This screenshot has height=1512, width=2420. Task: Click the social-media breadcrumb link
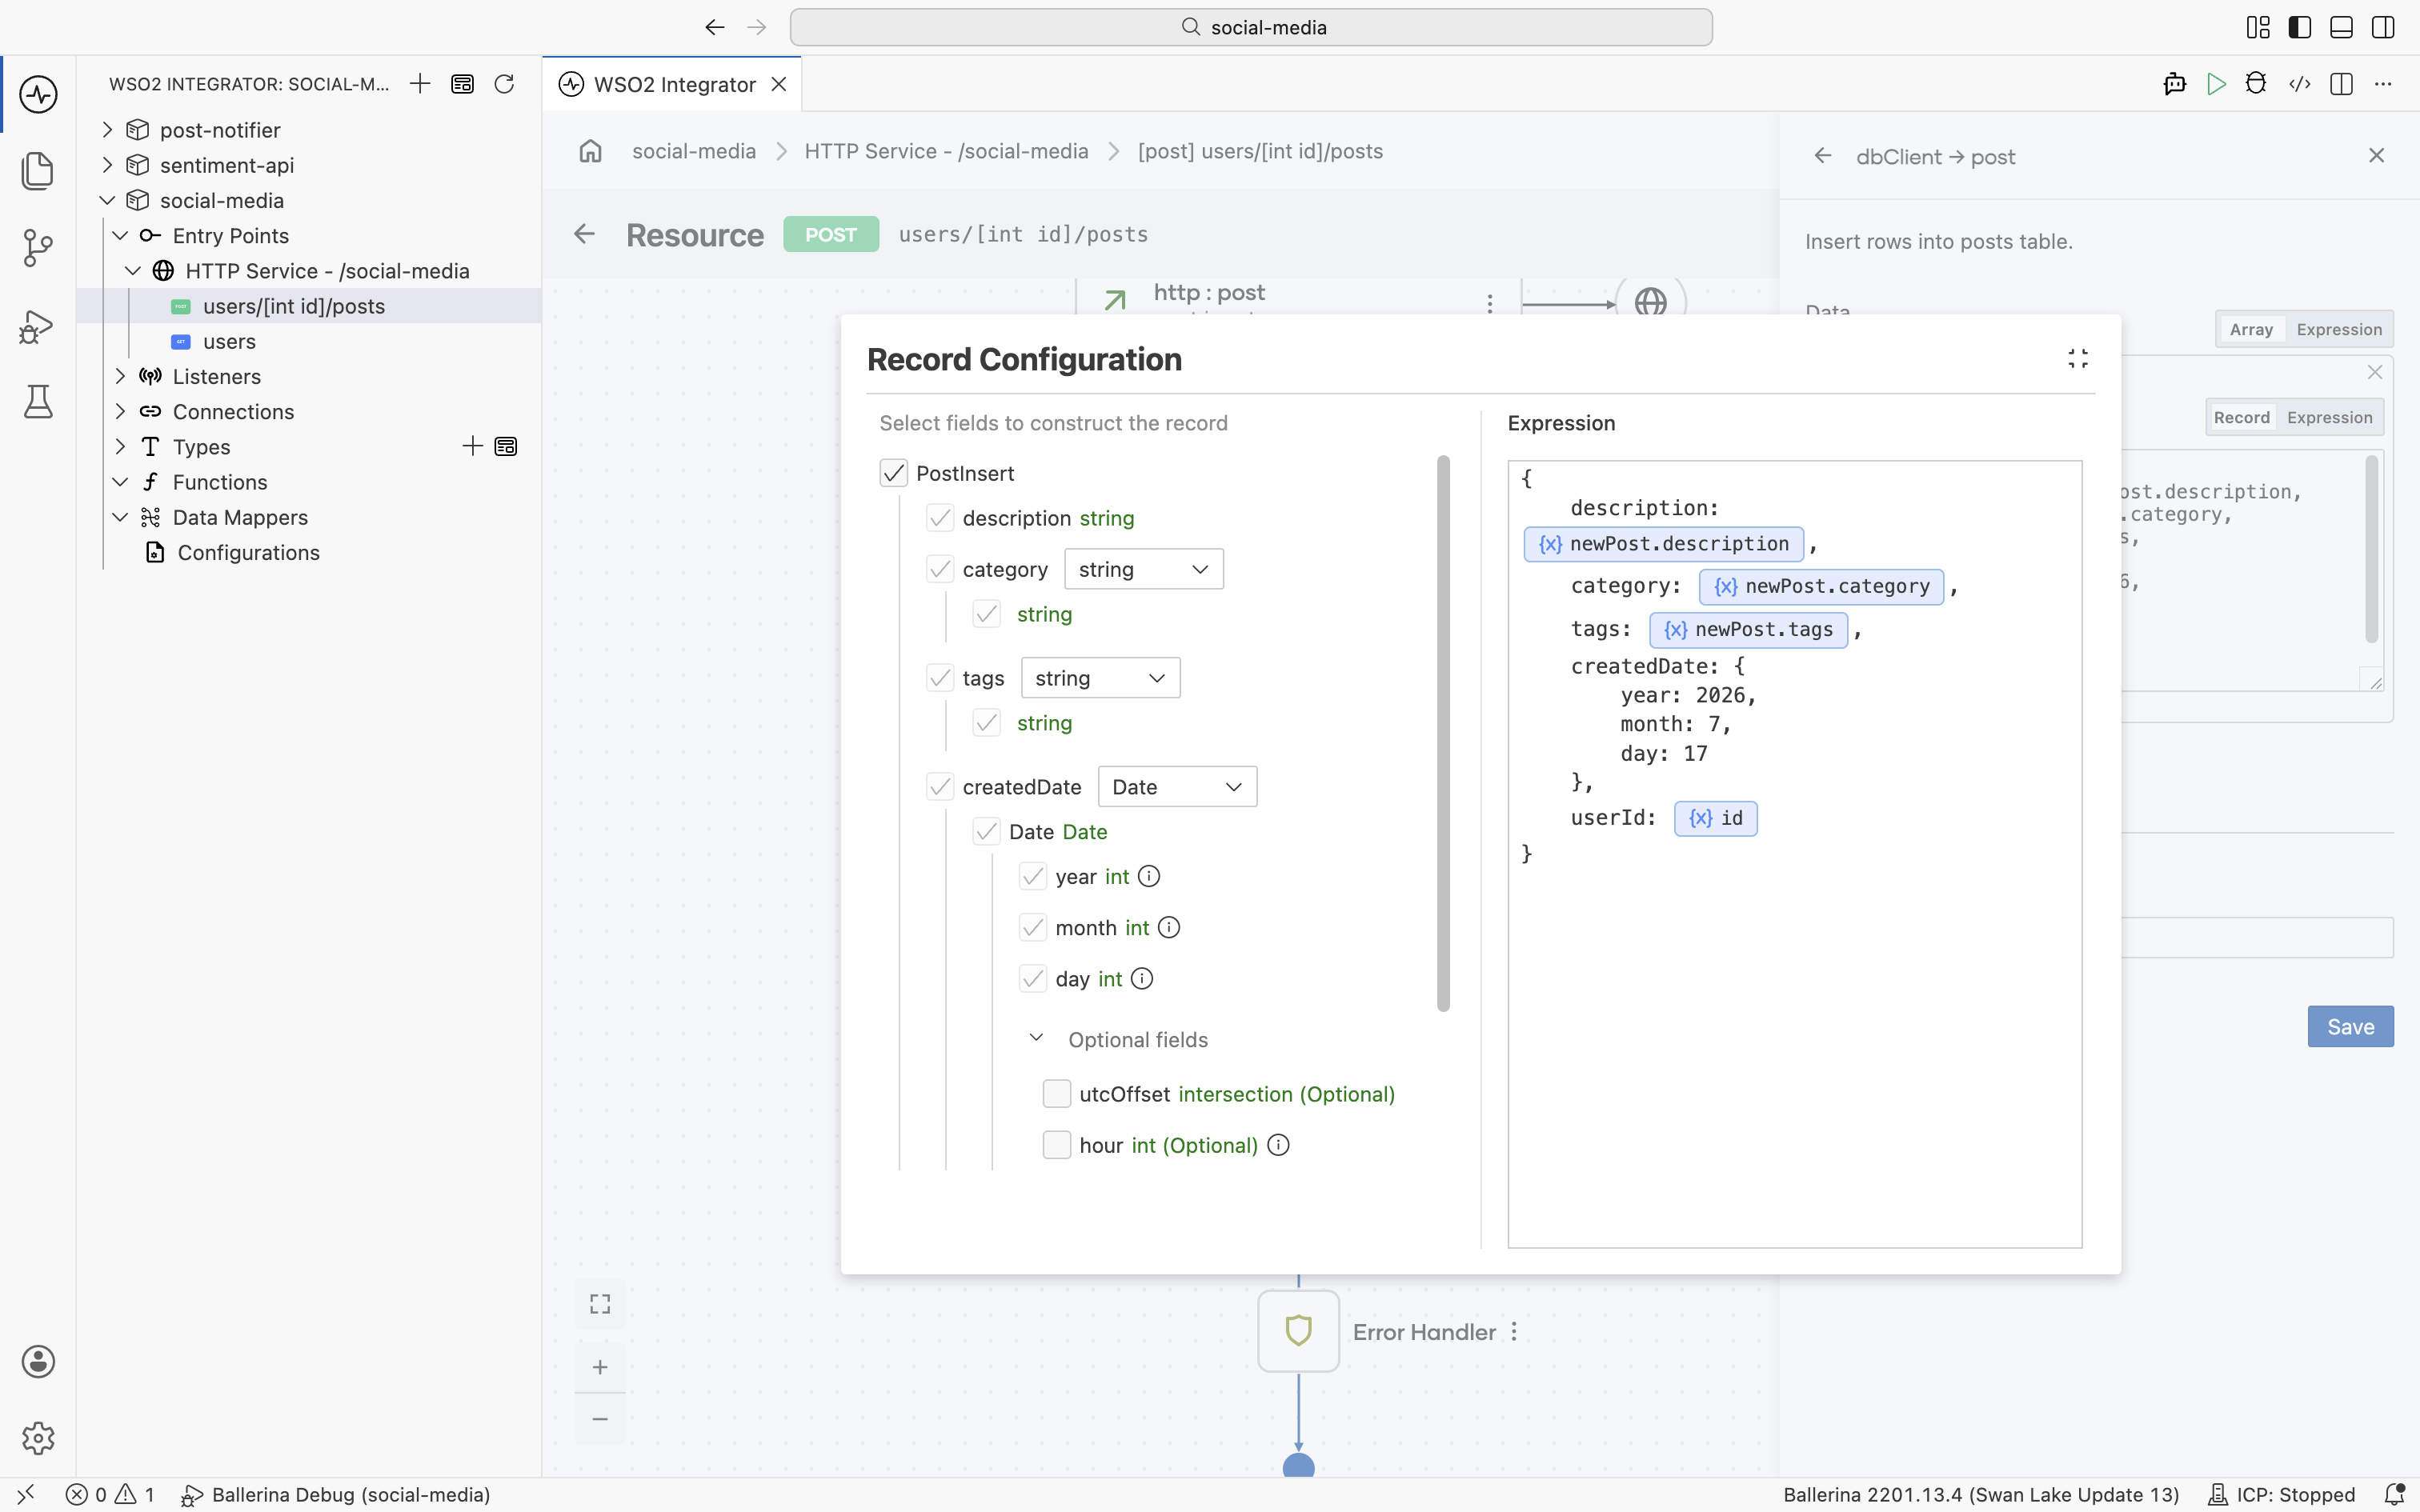[x=693, y=151]
